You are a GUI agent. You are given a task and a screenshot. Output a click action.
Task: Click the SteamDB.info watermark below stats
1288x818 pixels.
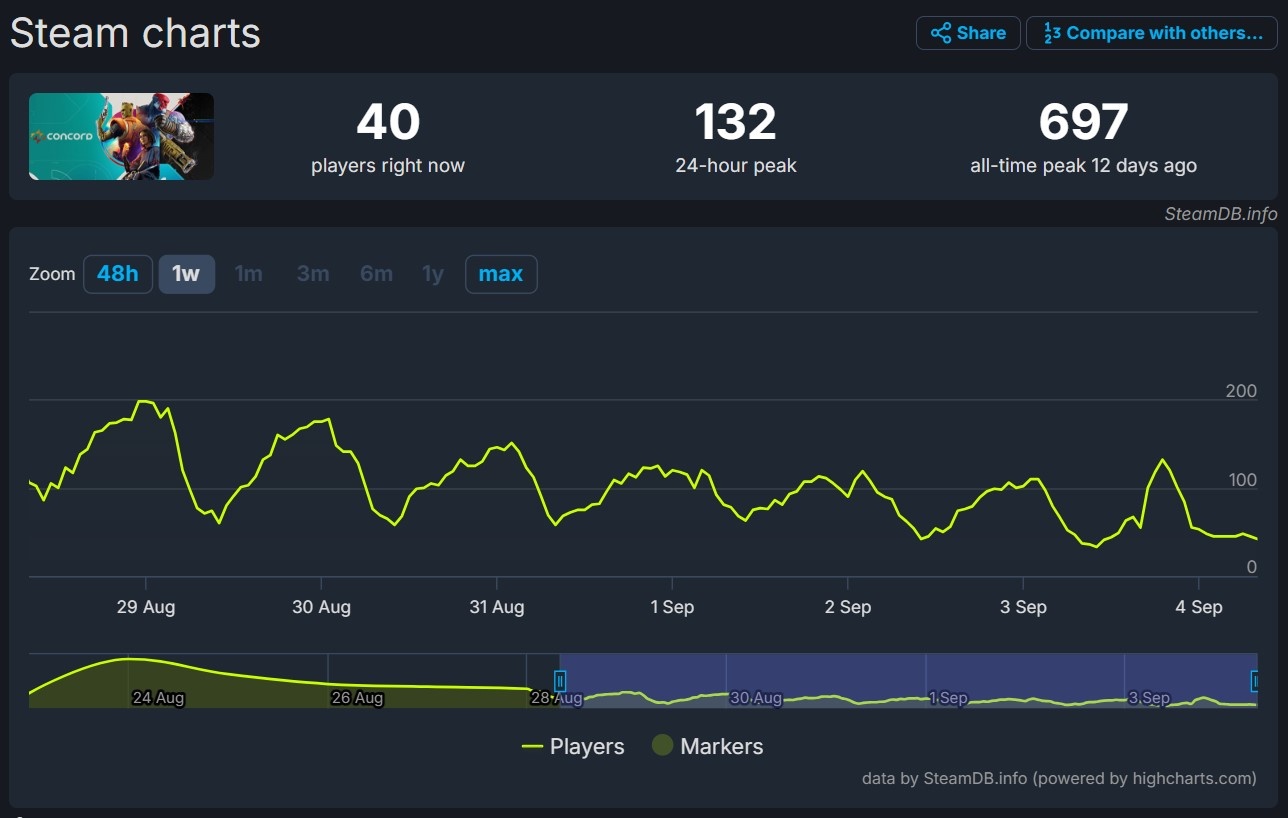tap(1220, 214)
